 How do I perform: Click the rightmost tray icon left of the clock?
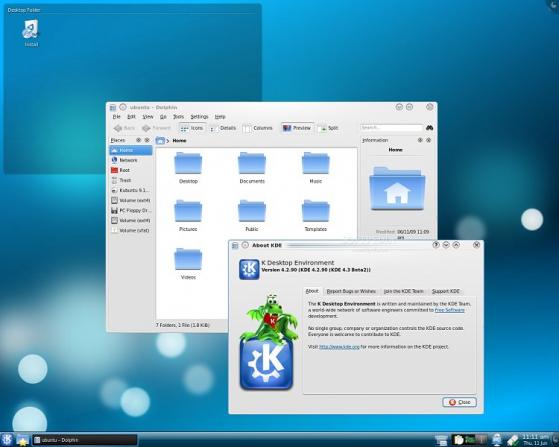coord(513,440)
